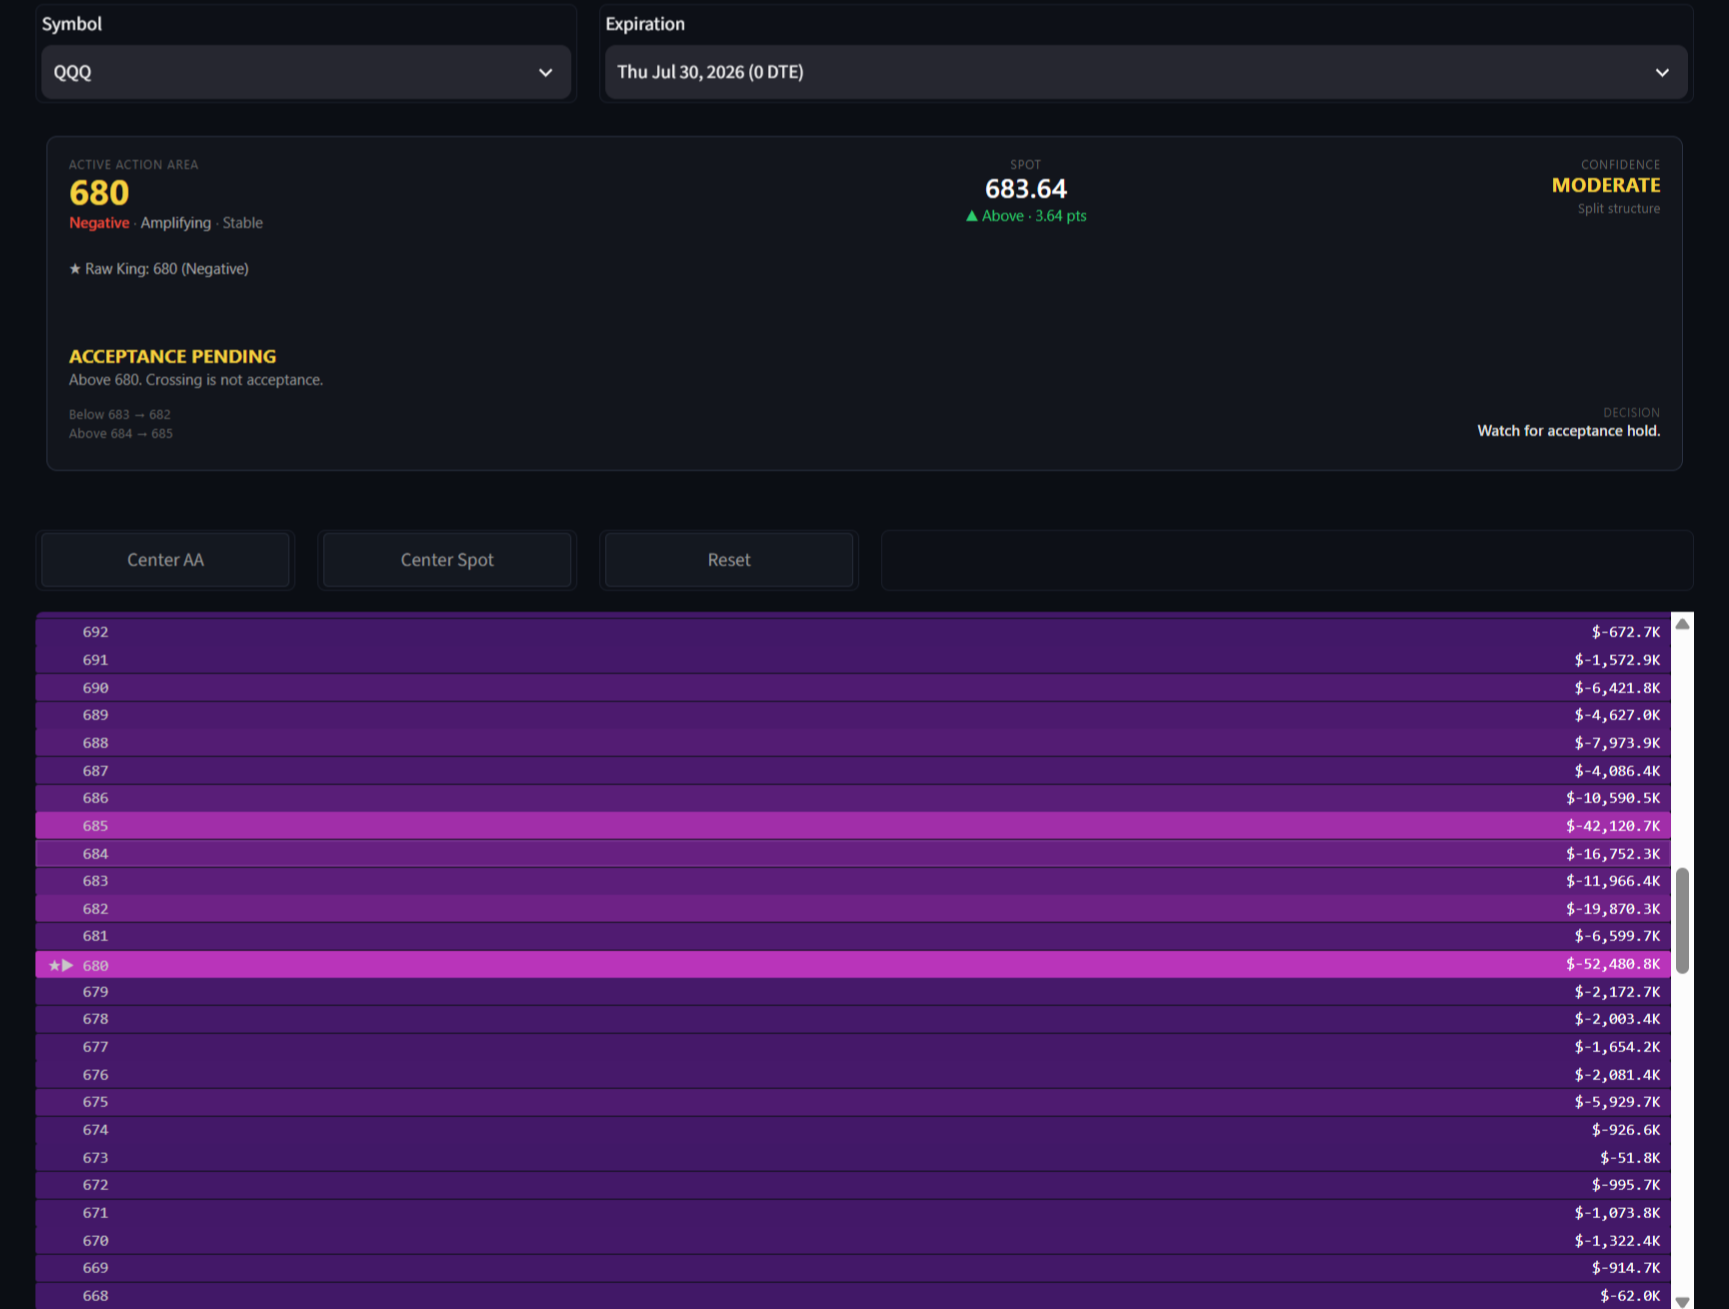Viewport: 1729px width, 1309px height.
Task: Select the 685 strike row
Action: tap(853, 826)
